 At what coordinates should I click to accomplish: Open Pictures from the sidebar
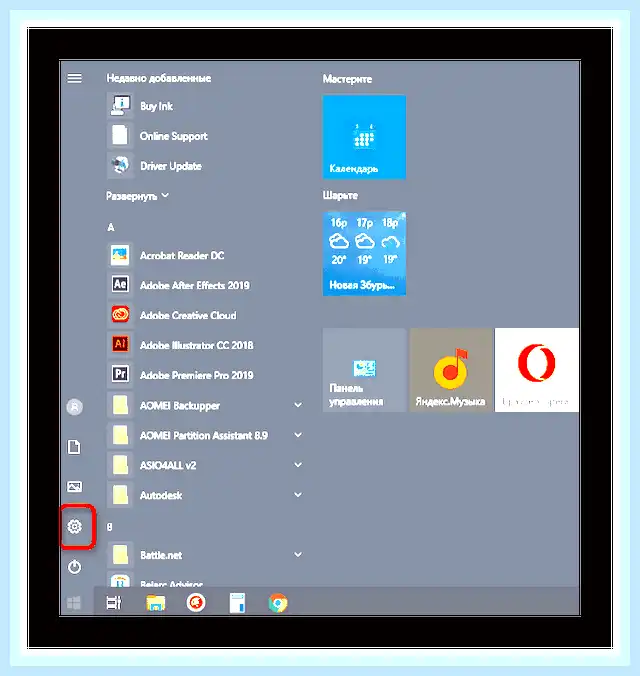(x=75, y=486)
